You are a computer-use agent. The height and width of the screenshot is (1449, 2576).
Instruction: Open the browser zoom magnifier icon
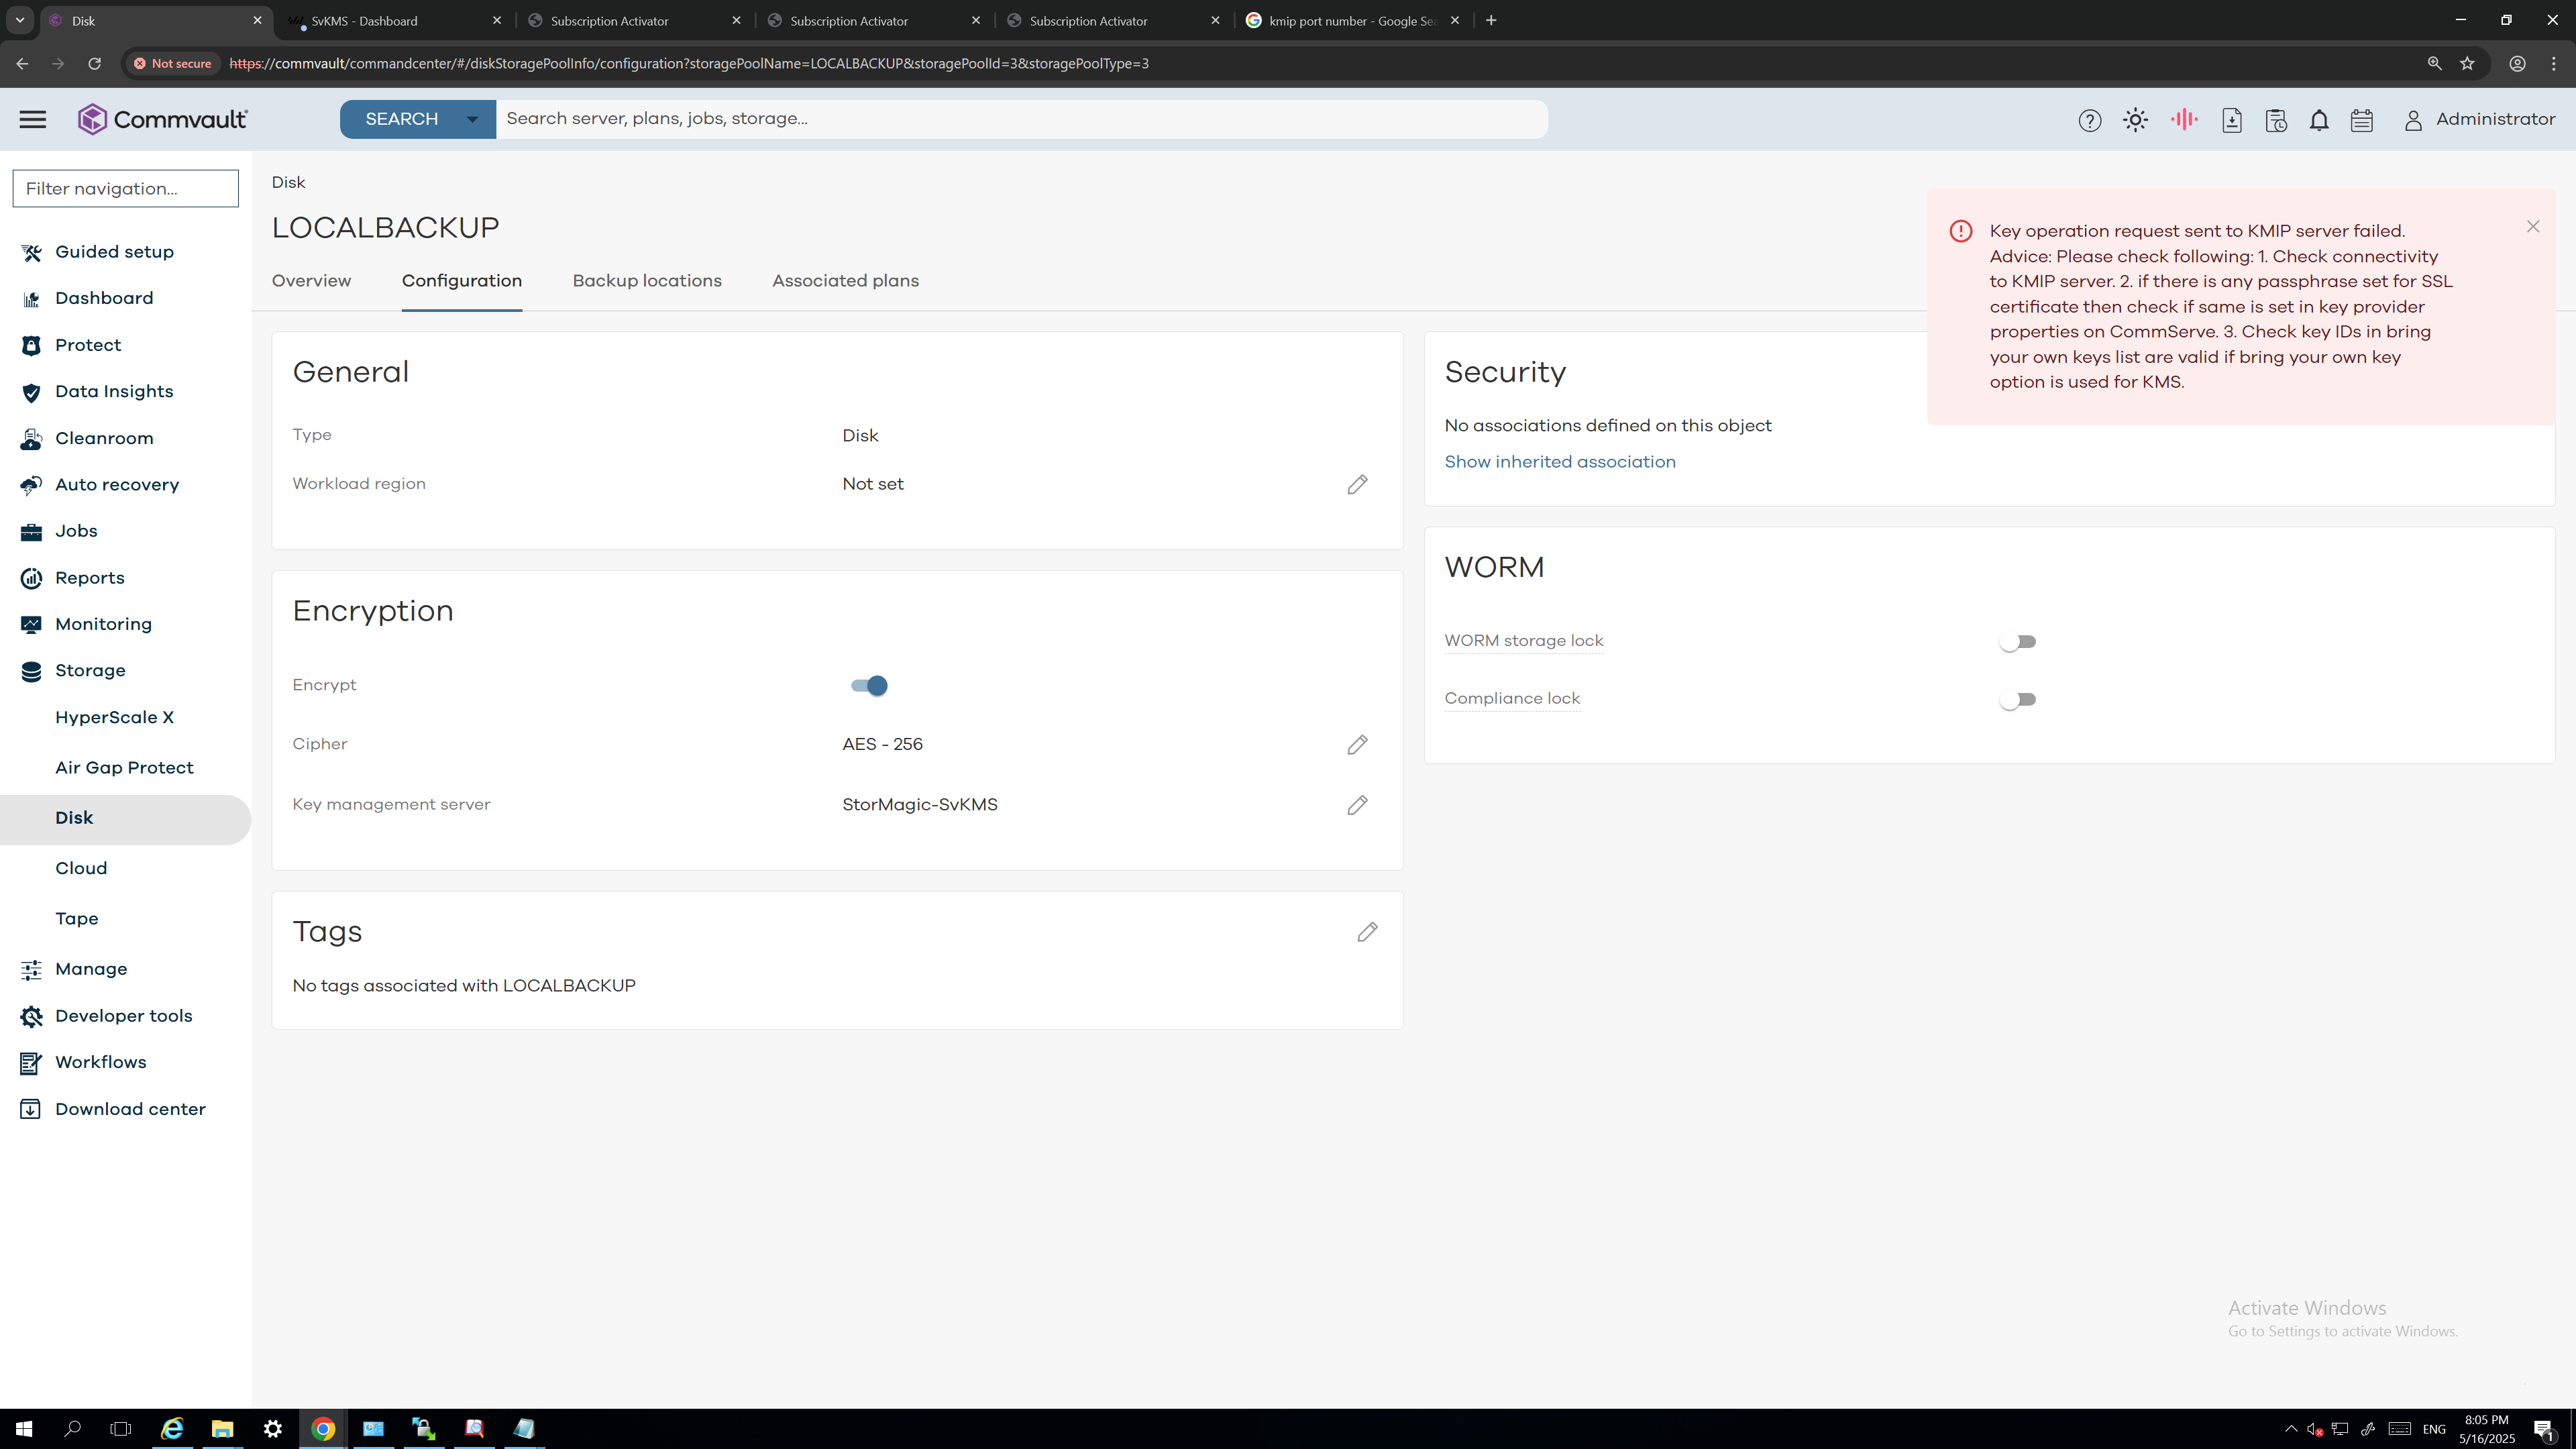2434,63
